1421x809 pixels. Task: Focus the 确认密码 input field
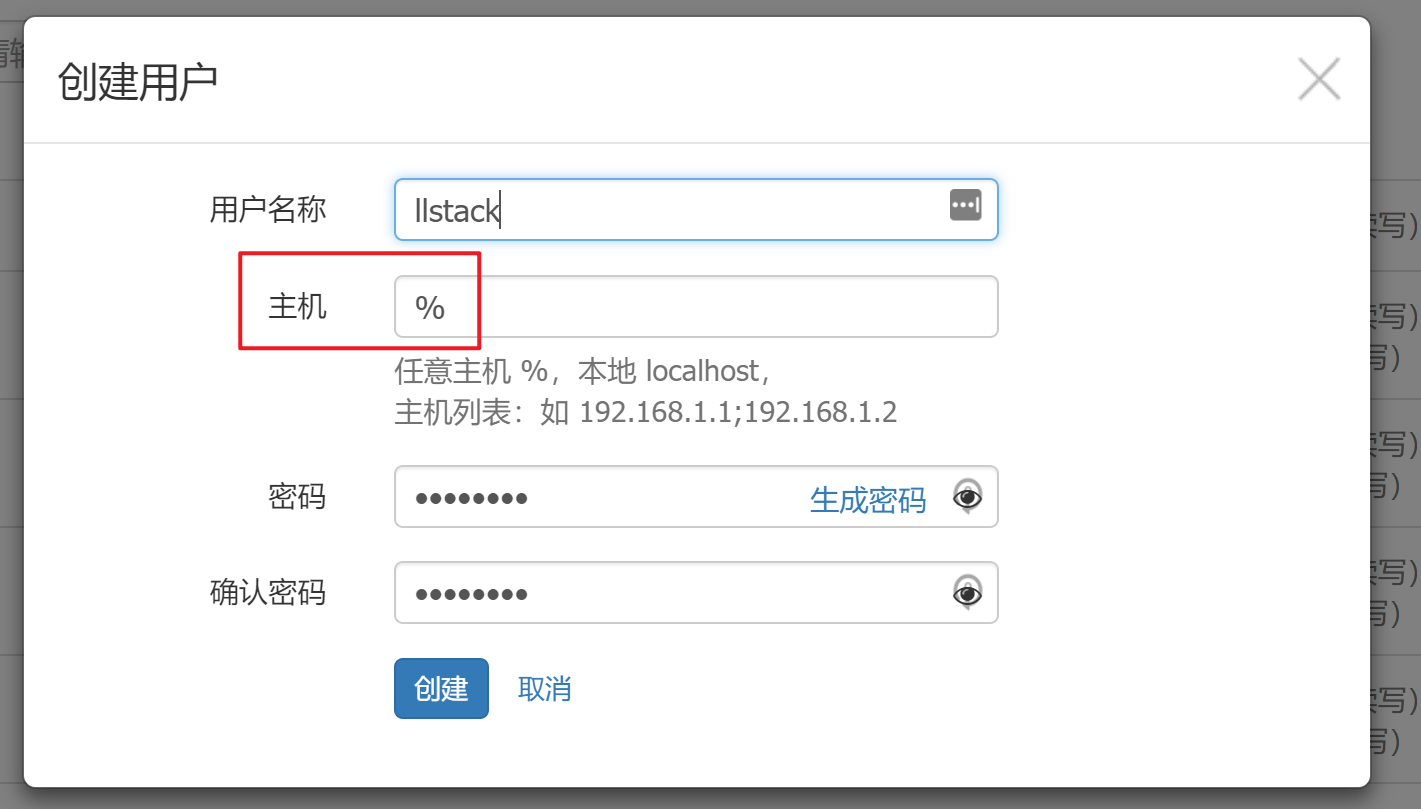coord(696,592)
